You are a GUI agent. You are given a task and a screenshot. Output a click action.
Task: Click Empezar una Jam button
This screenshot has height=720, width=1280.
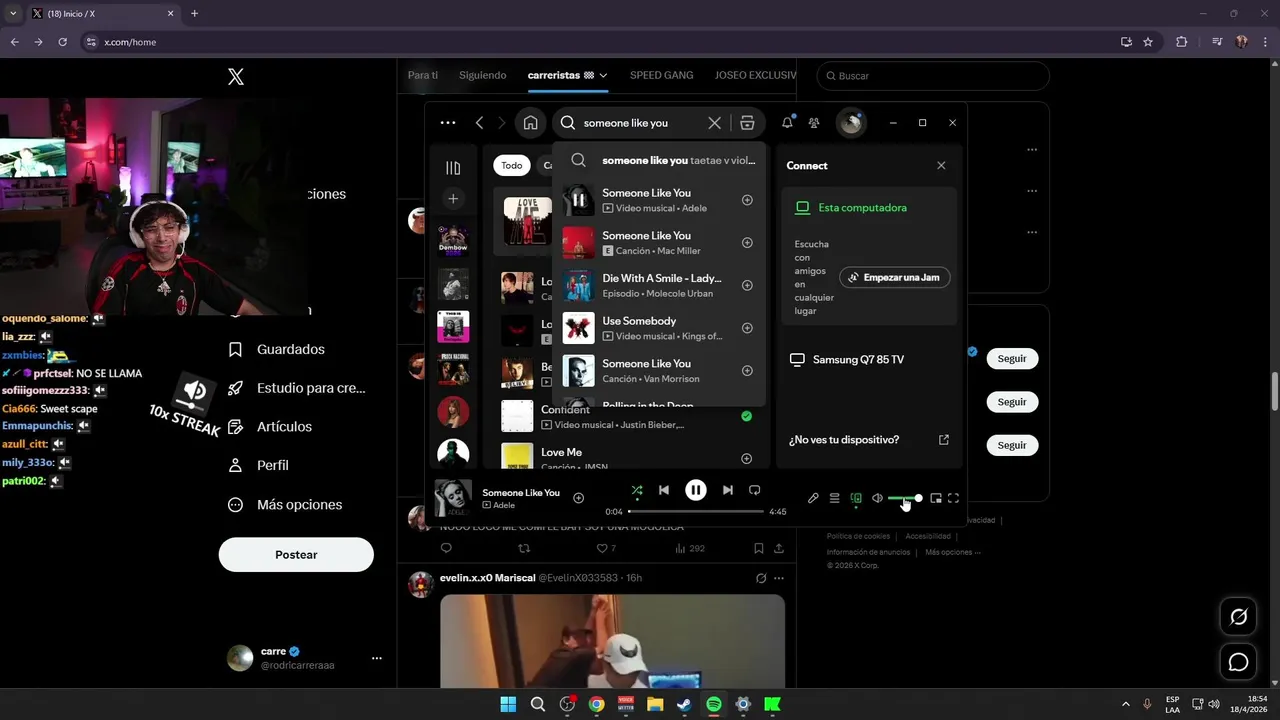[x=895, y=277]
